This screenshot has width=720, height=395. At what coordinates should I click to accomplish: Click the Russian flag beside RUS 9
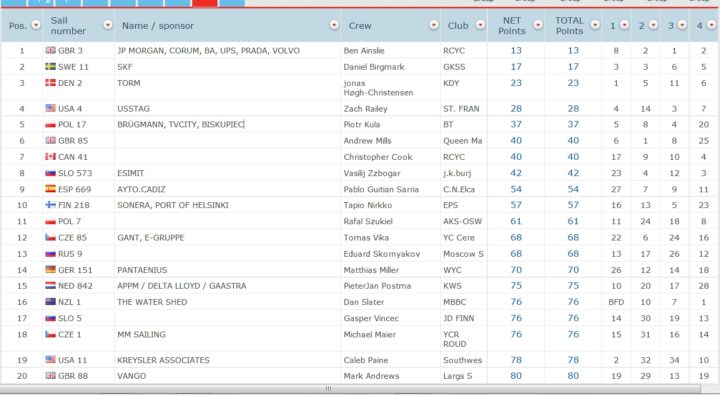click(x=51, y=254)
